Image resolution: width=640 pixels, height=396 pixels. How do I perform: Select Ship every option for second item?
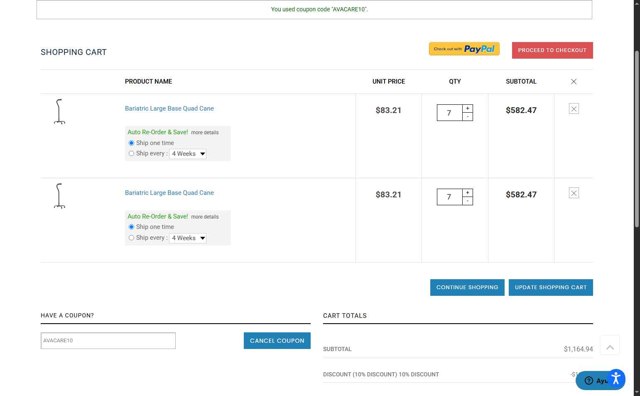pyautogui.click(x=131, y=238)
